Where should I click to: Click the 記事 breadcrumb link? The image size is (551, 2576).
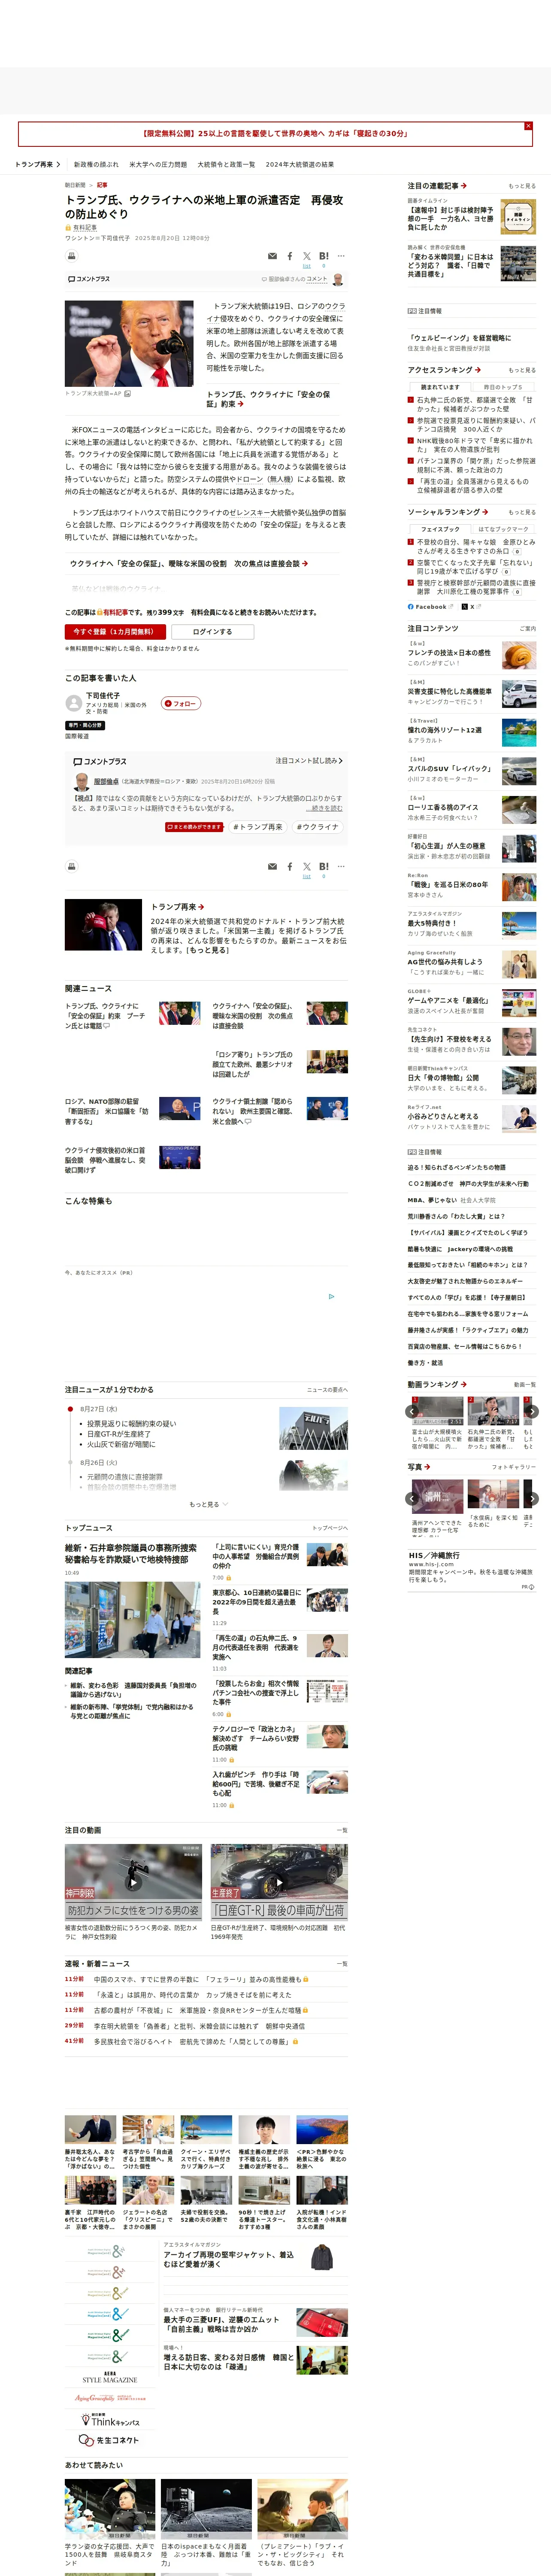tap(102, 185)
